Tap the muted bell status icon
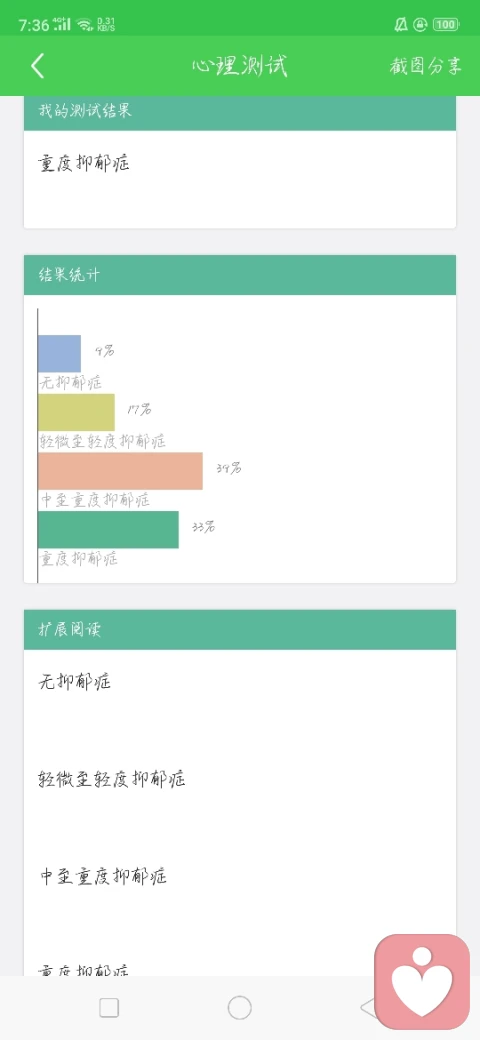Image resolution: width=480 pixels, height=1040 pixels. tap(400, 25)
